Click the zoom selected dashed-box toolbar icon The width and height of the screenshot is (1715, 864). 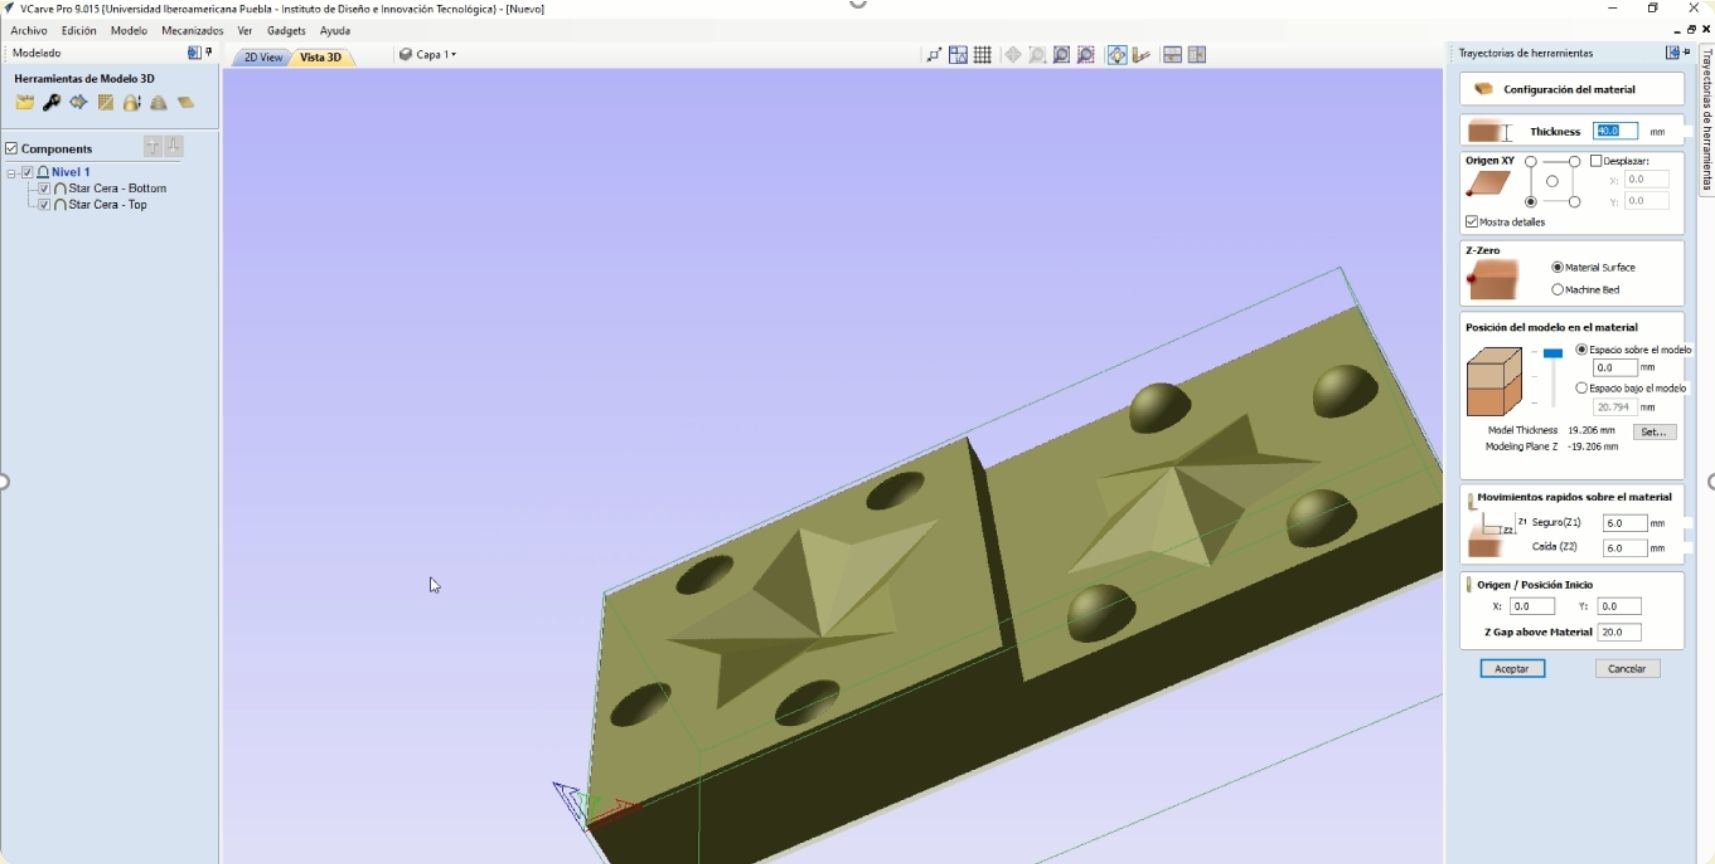[x=1086, y=55]
